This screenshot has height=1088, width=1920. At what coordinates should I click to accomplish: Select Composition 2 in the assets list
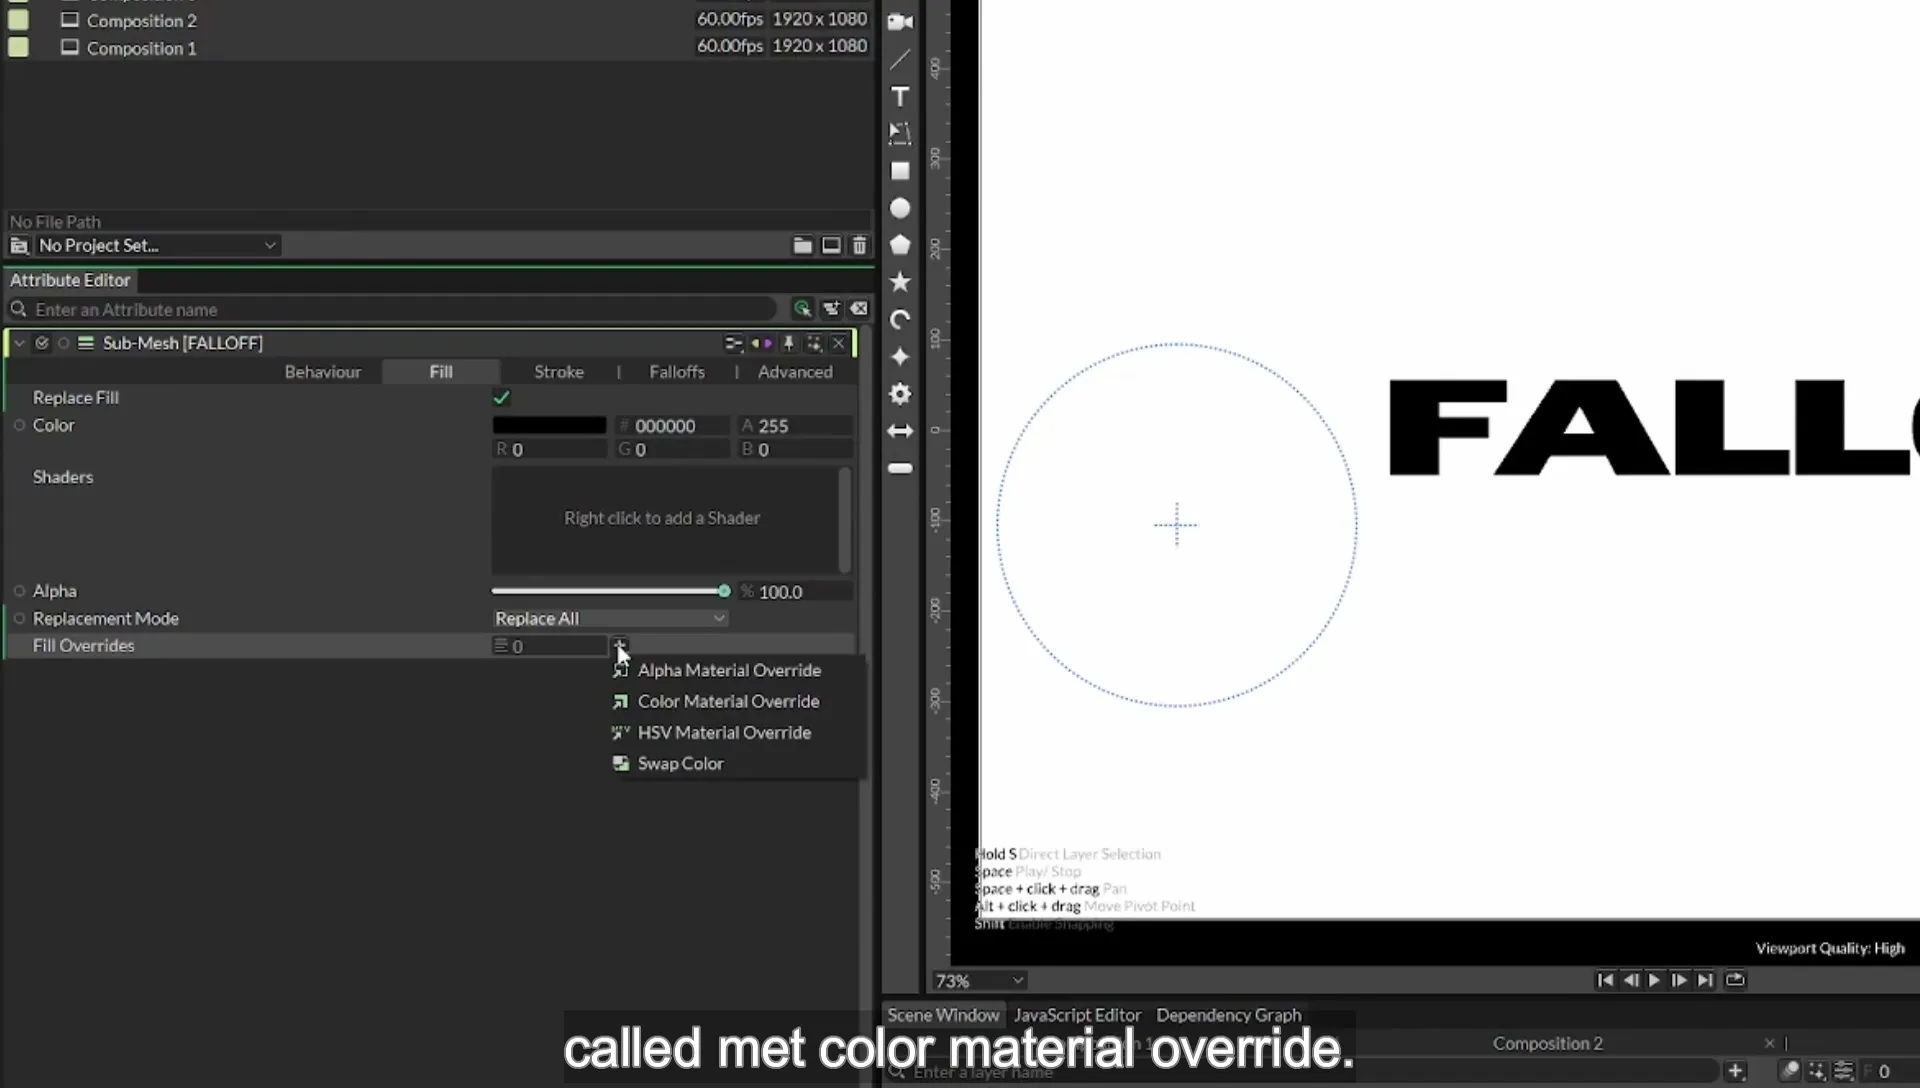click(x=141, y=20)
